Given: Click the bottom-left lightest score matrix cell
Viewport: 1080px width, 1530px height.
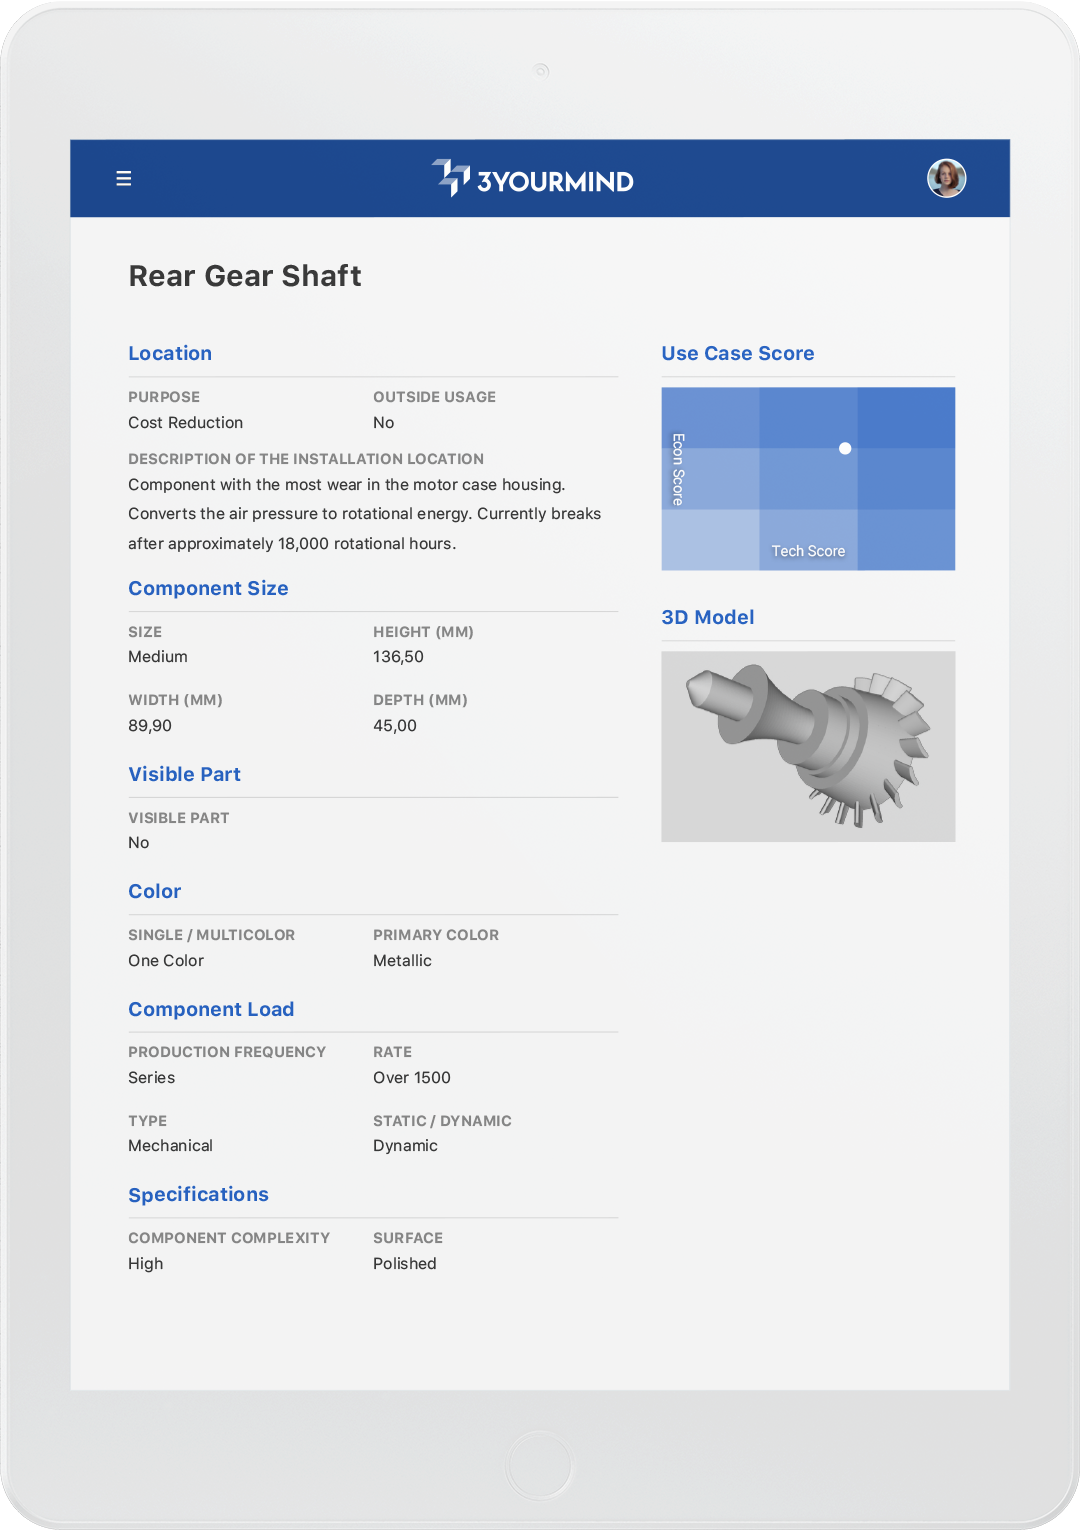Looking at the screenshot, I should click(x=710, y=540).
